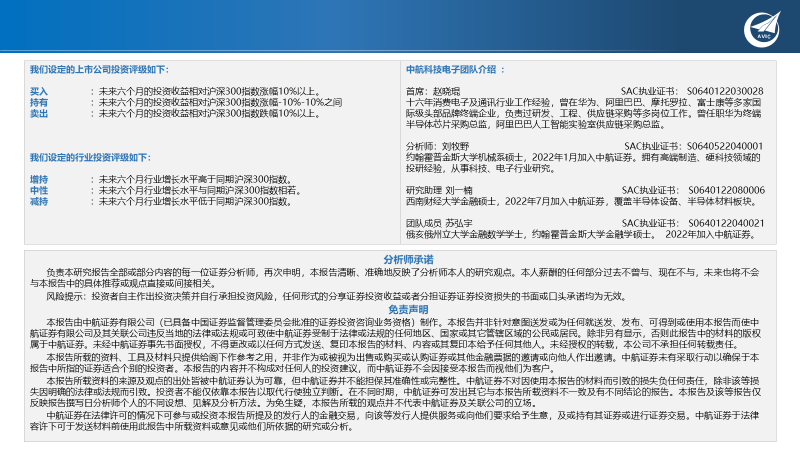Select heading '我们设定的上市公司投资评级如下'

pos(97,69)
